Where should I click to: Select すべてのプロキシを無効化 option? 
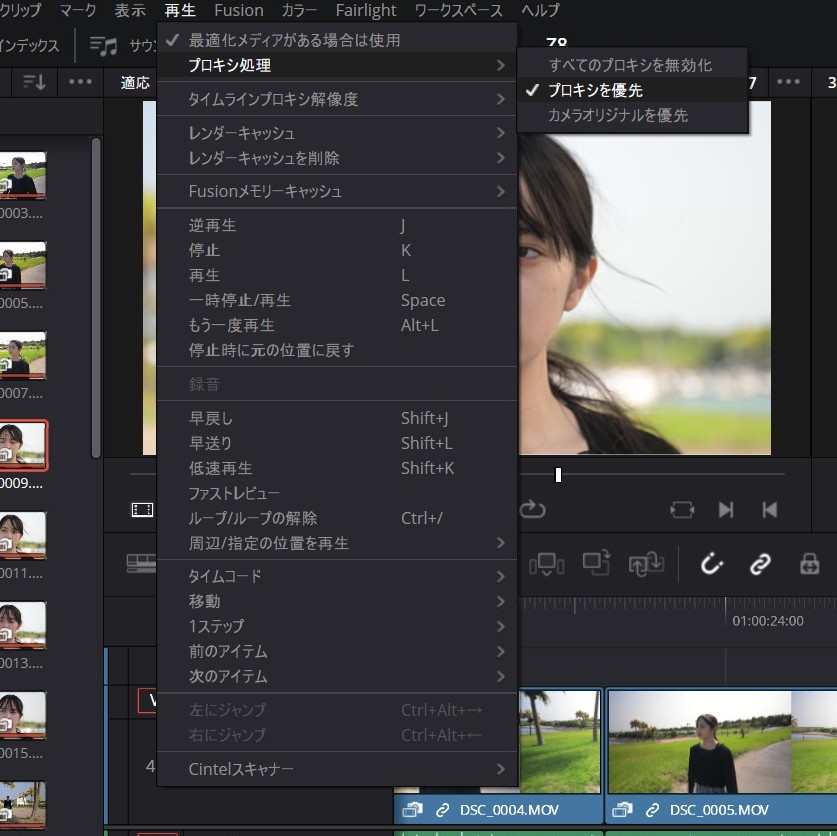coord(632,65)
